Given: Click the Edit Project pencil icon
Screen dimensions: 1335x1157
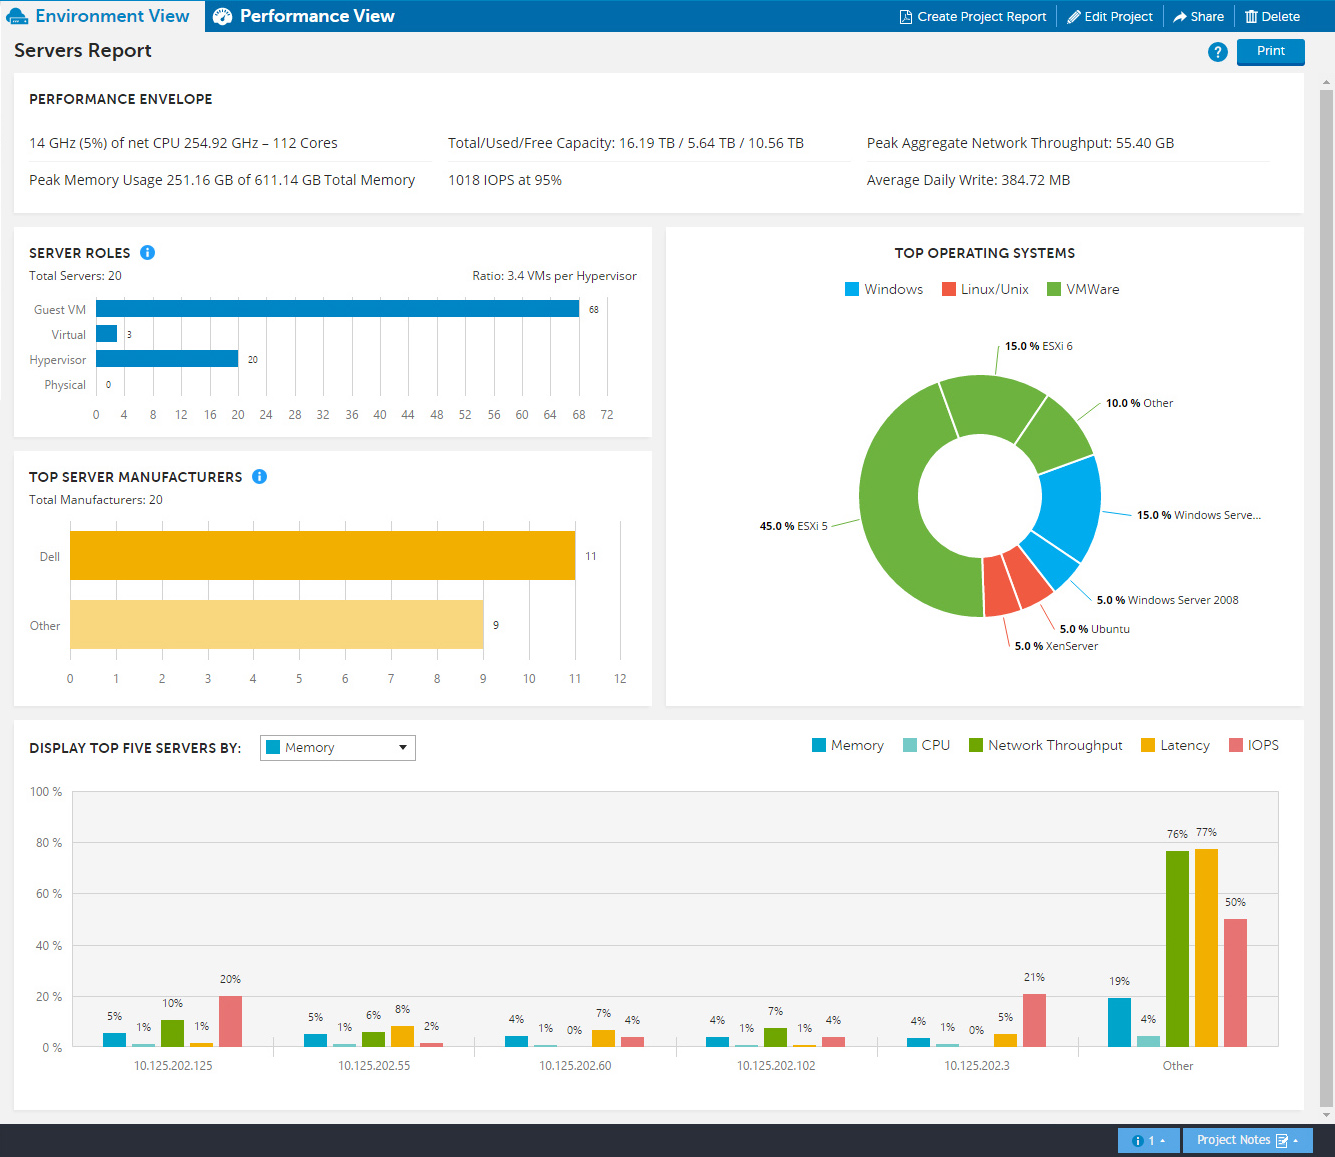Looking at the screenshot, I should (1072, 16).
